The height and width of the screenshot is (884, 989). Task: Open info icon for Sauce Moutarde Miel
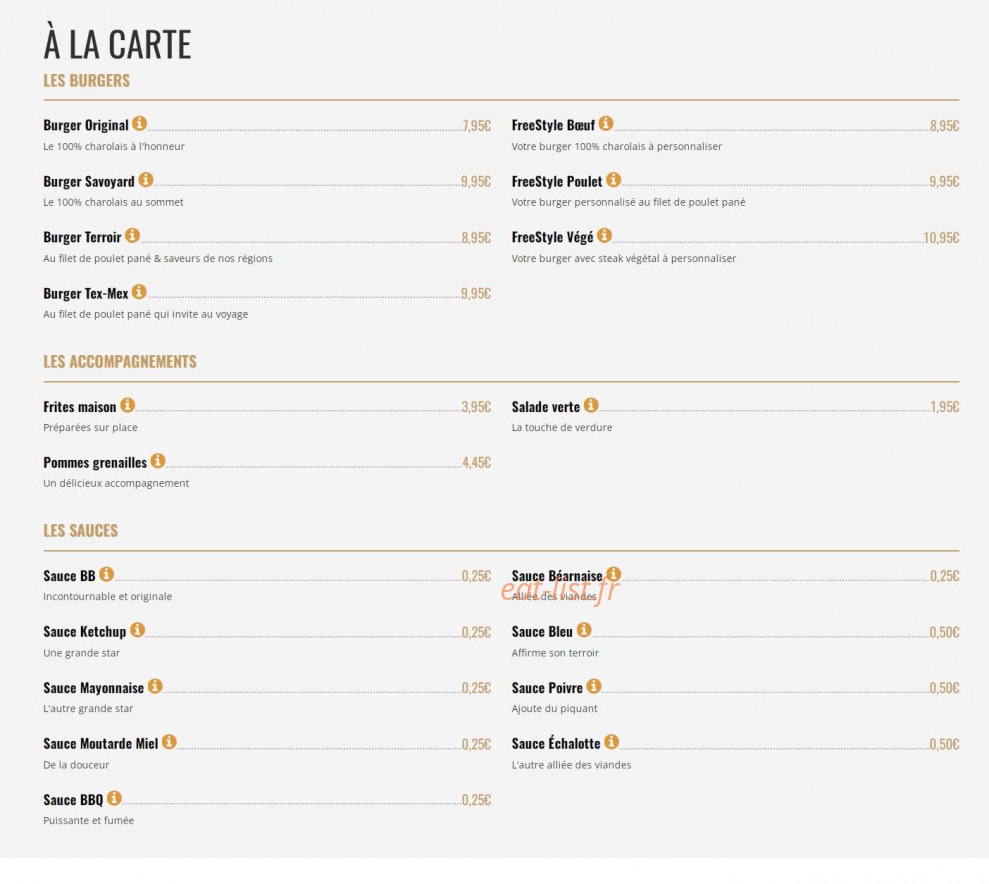pyautogui.click(x=169, y=742)
